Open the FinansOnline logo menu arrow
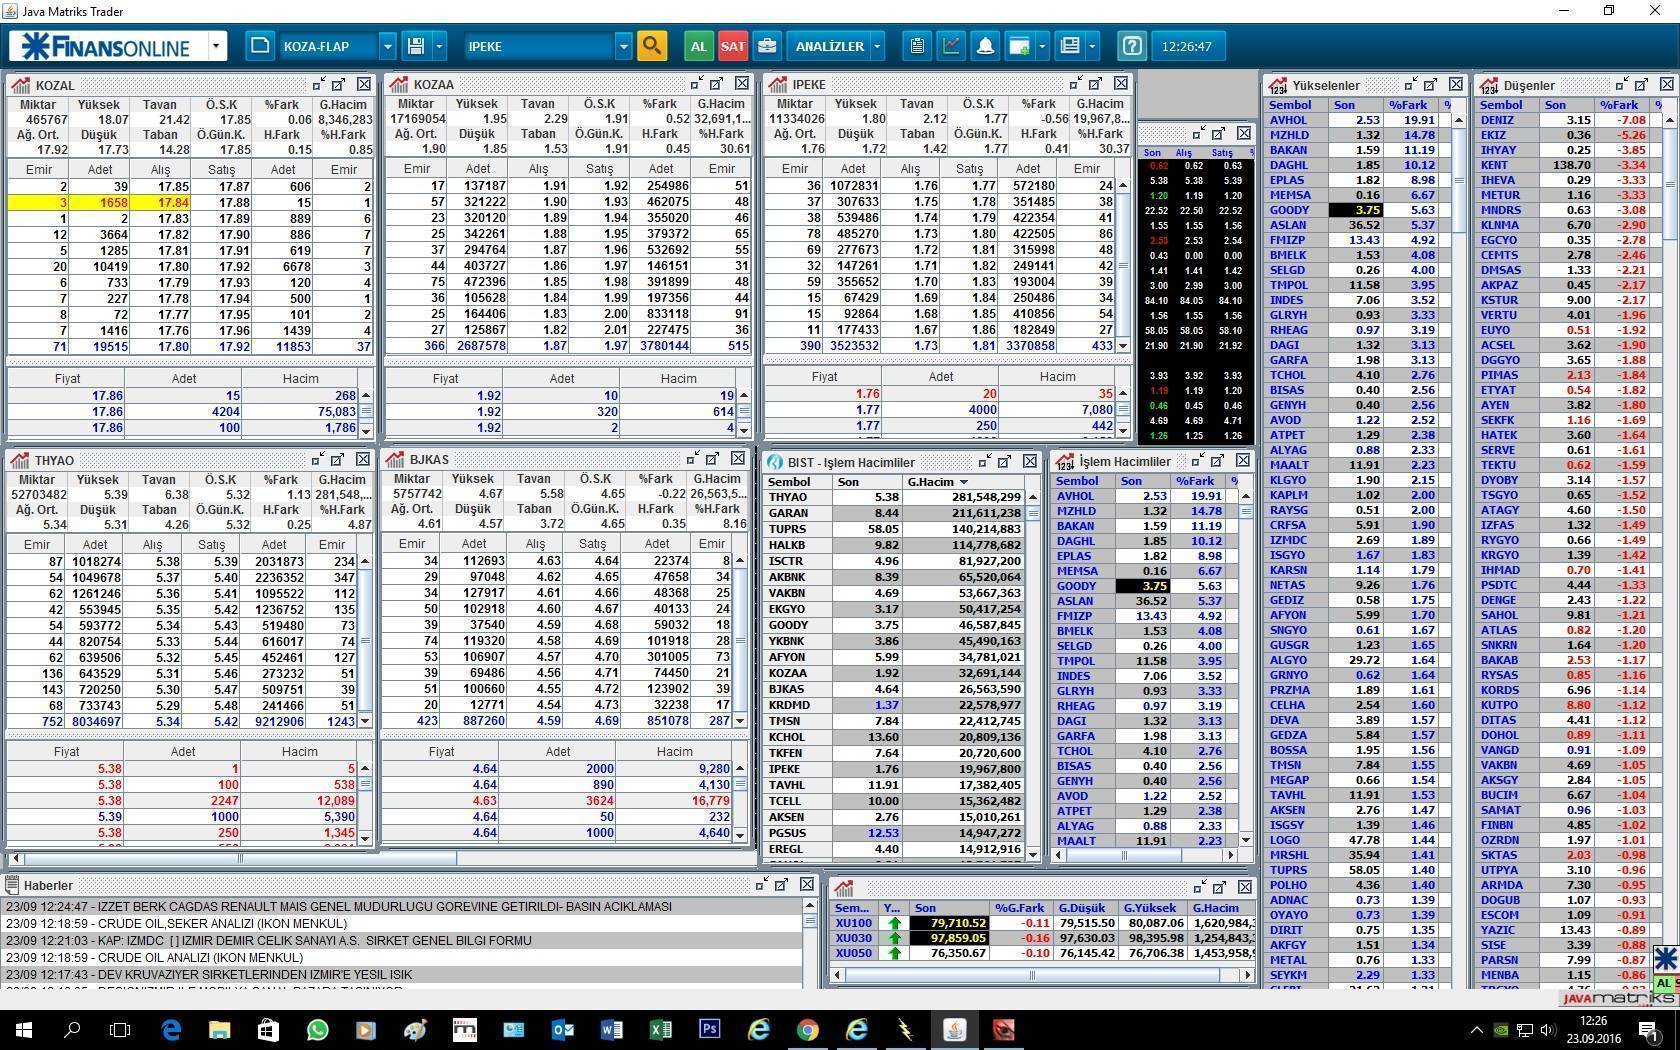The image size is (1680, 1050). [x=216, y=46]
